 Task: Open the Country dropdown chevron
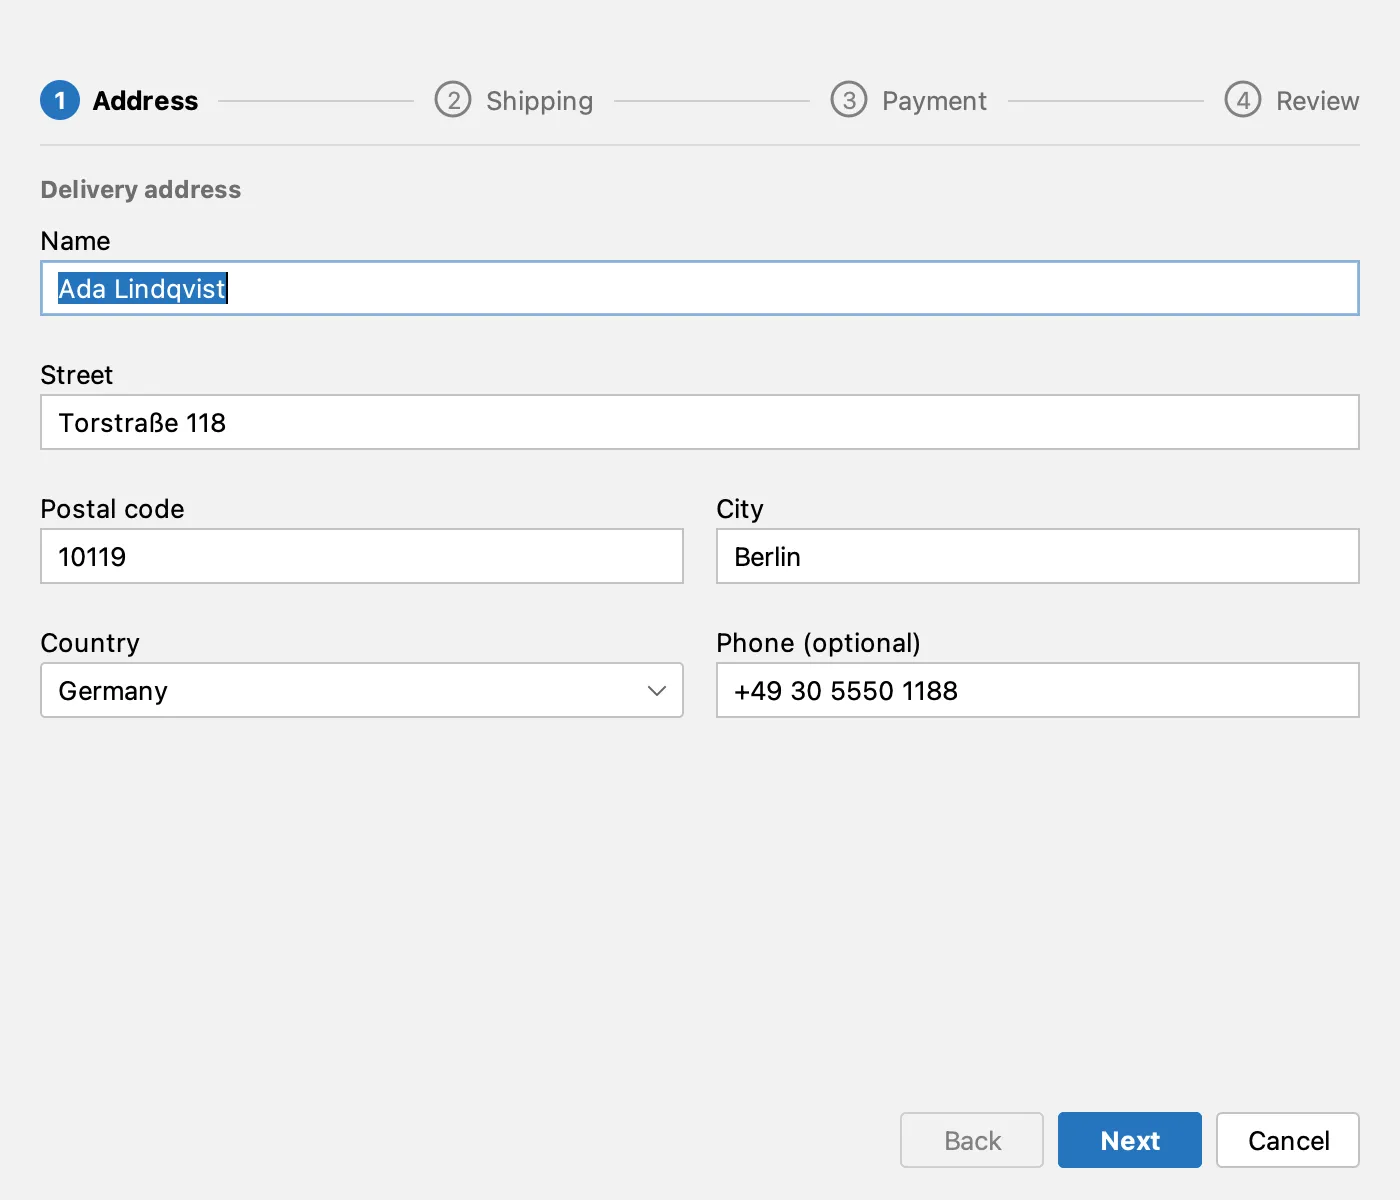tap(657, 691)
